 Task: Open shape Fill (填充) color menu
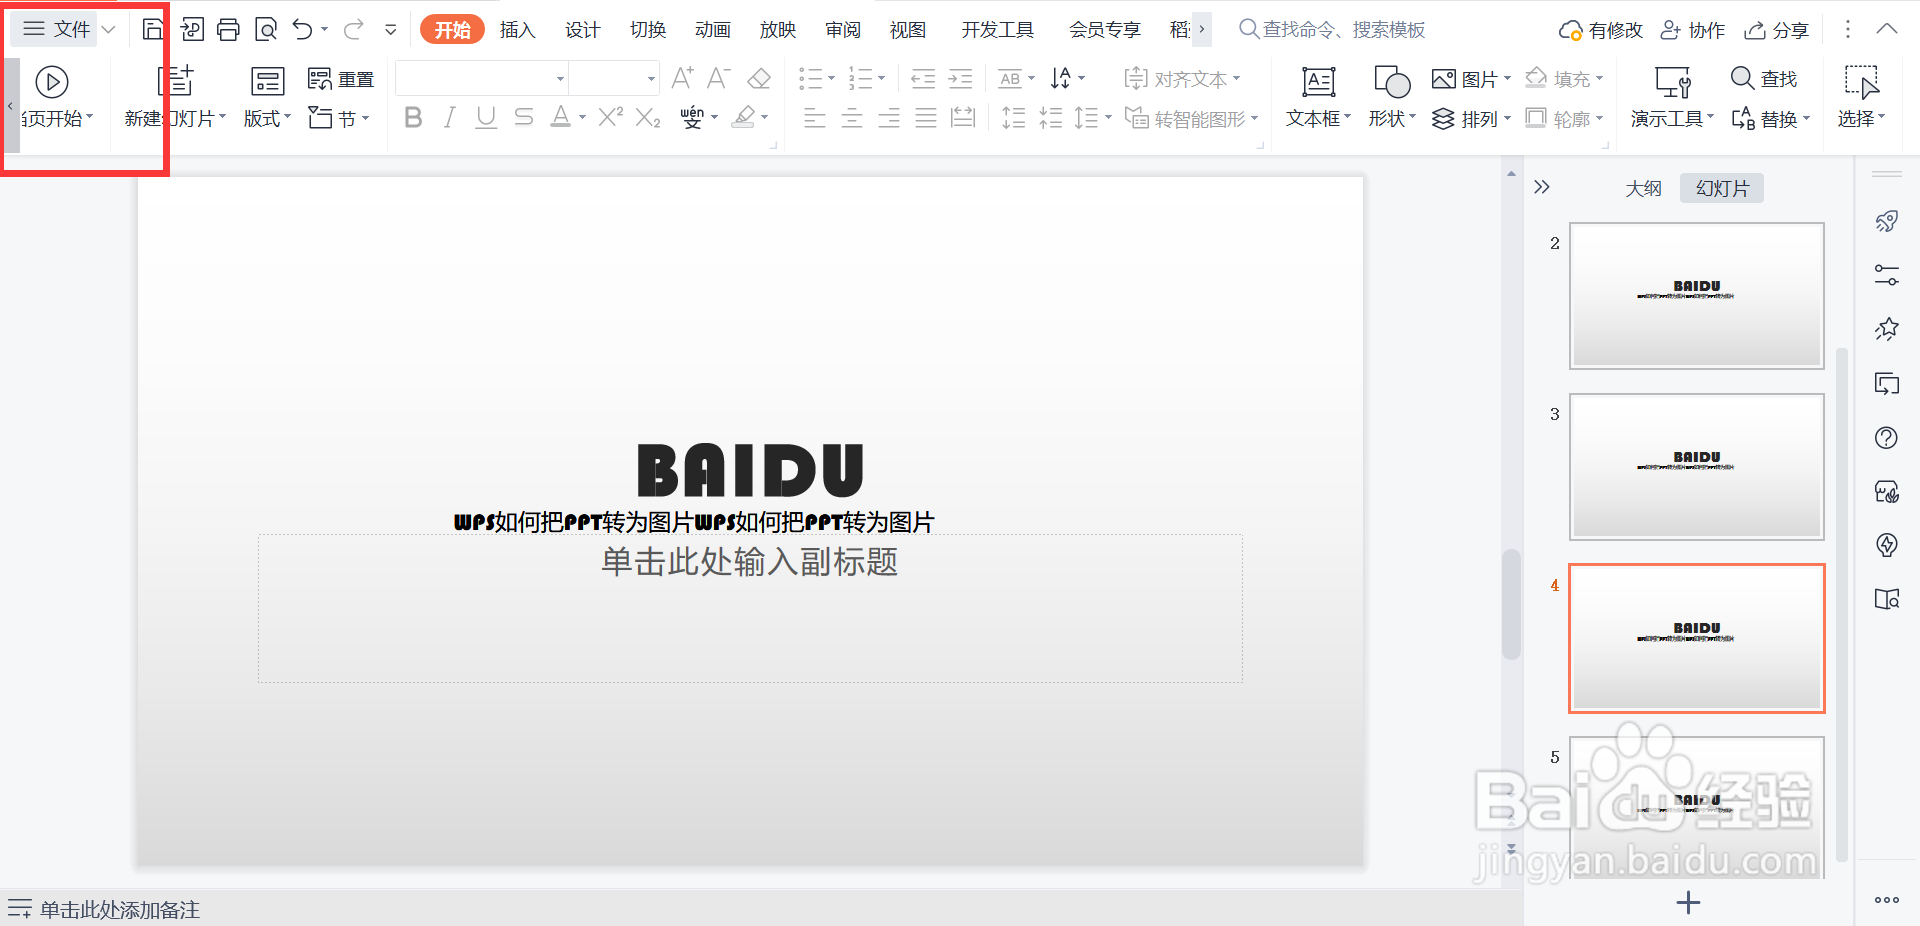1564,78
